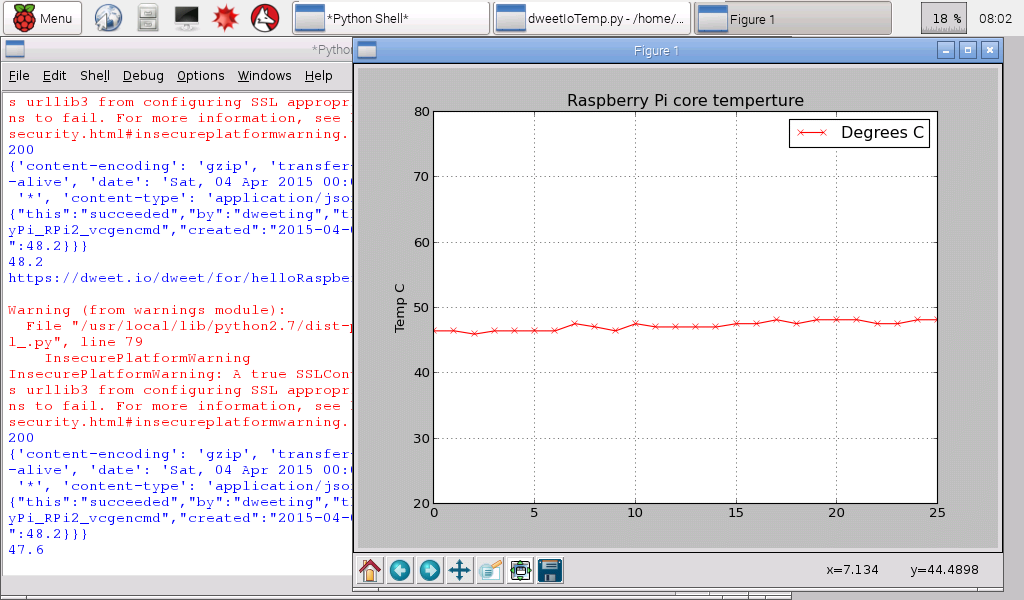Click the 08:02 clock in the panel
The image size is (1024, 600).
995,19
